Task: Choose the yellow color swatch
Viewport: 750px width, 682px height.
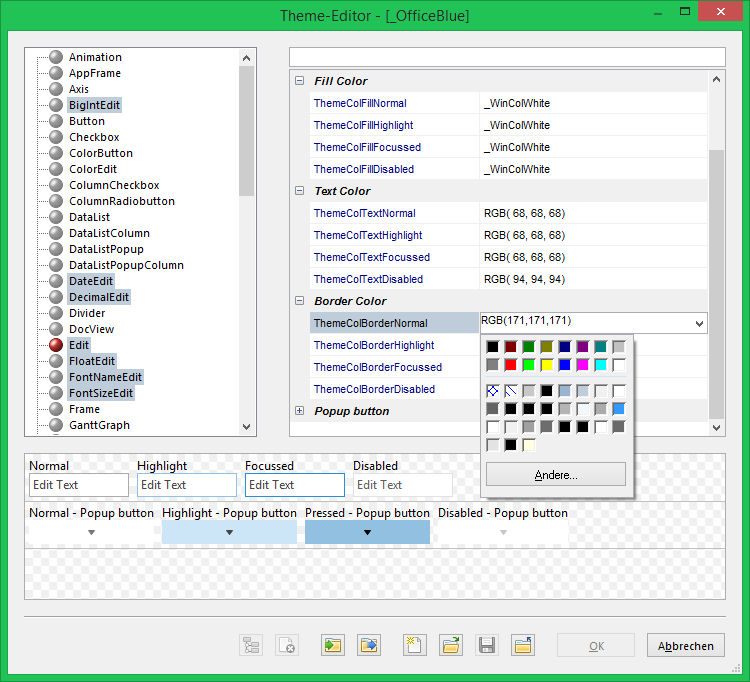Action: point(546,365)
